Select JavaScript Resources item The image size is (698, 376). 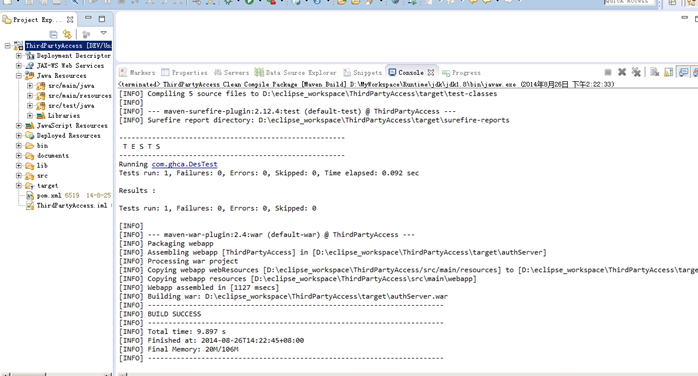[x=72, y=125]
